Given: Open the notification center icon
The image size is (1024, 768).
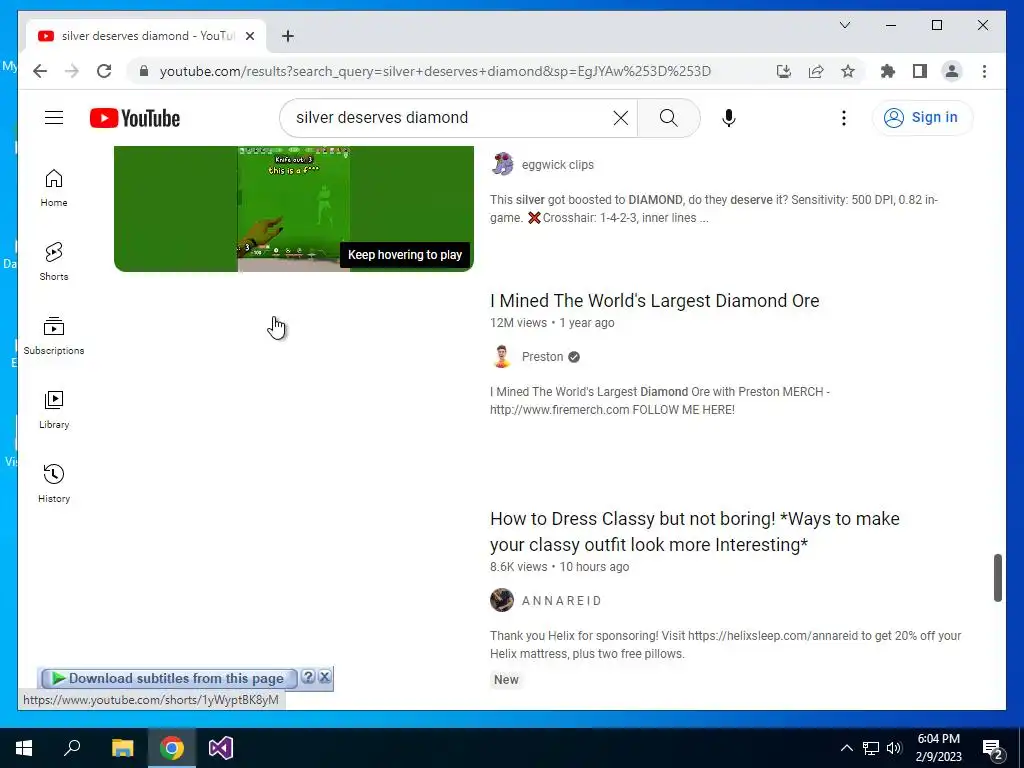Looking at the screenshot, I should click(993, 749).
